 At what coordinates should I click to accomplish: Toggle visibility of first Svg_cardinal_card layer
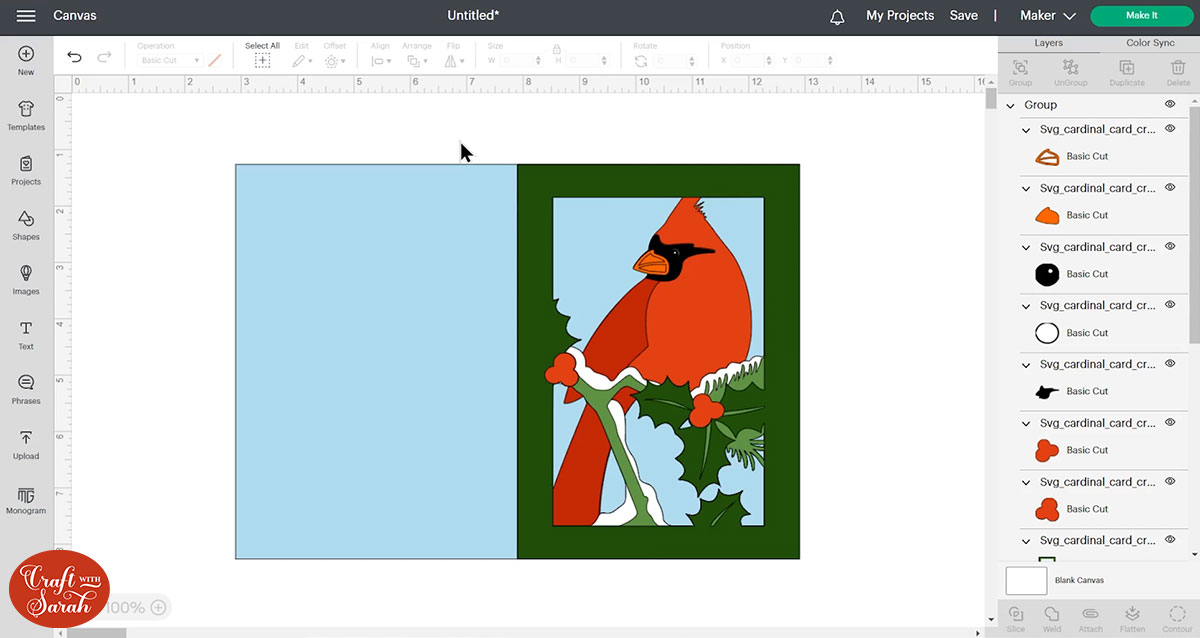click(1169, 129)
